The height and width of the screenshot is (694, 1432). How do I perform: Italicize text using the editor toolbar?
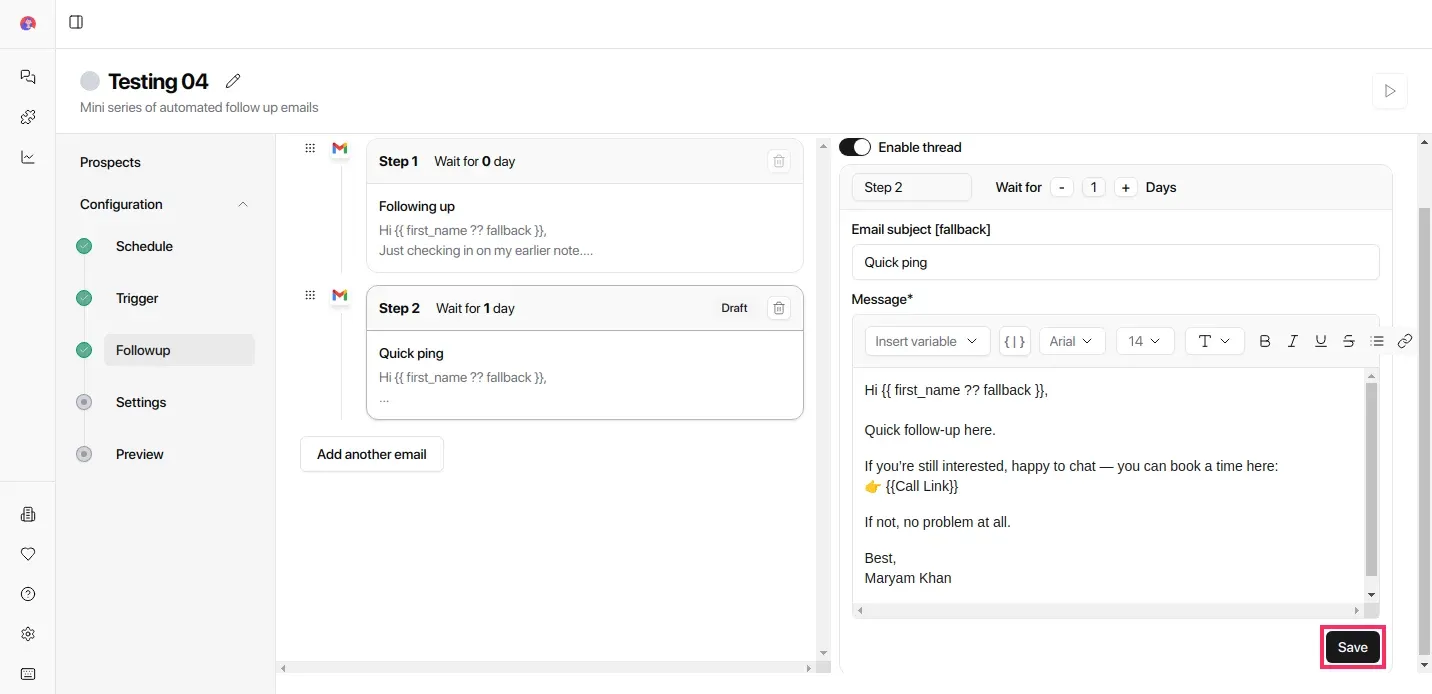tap(1292, 341)
